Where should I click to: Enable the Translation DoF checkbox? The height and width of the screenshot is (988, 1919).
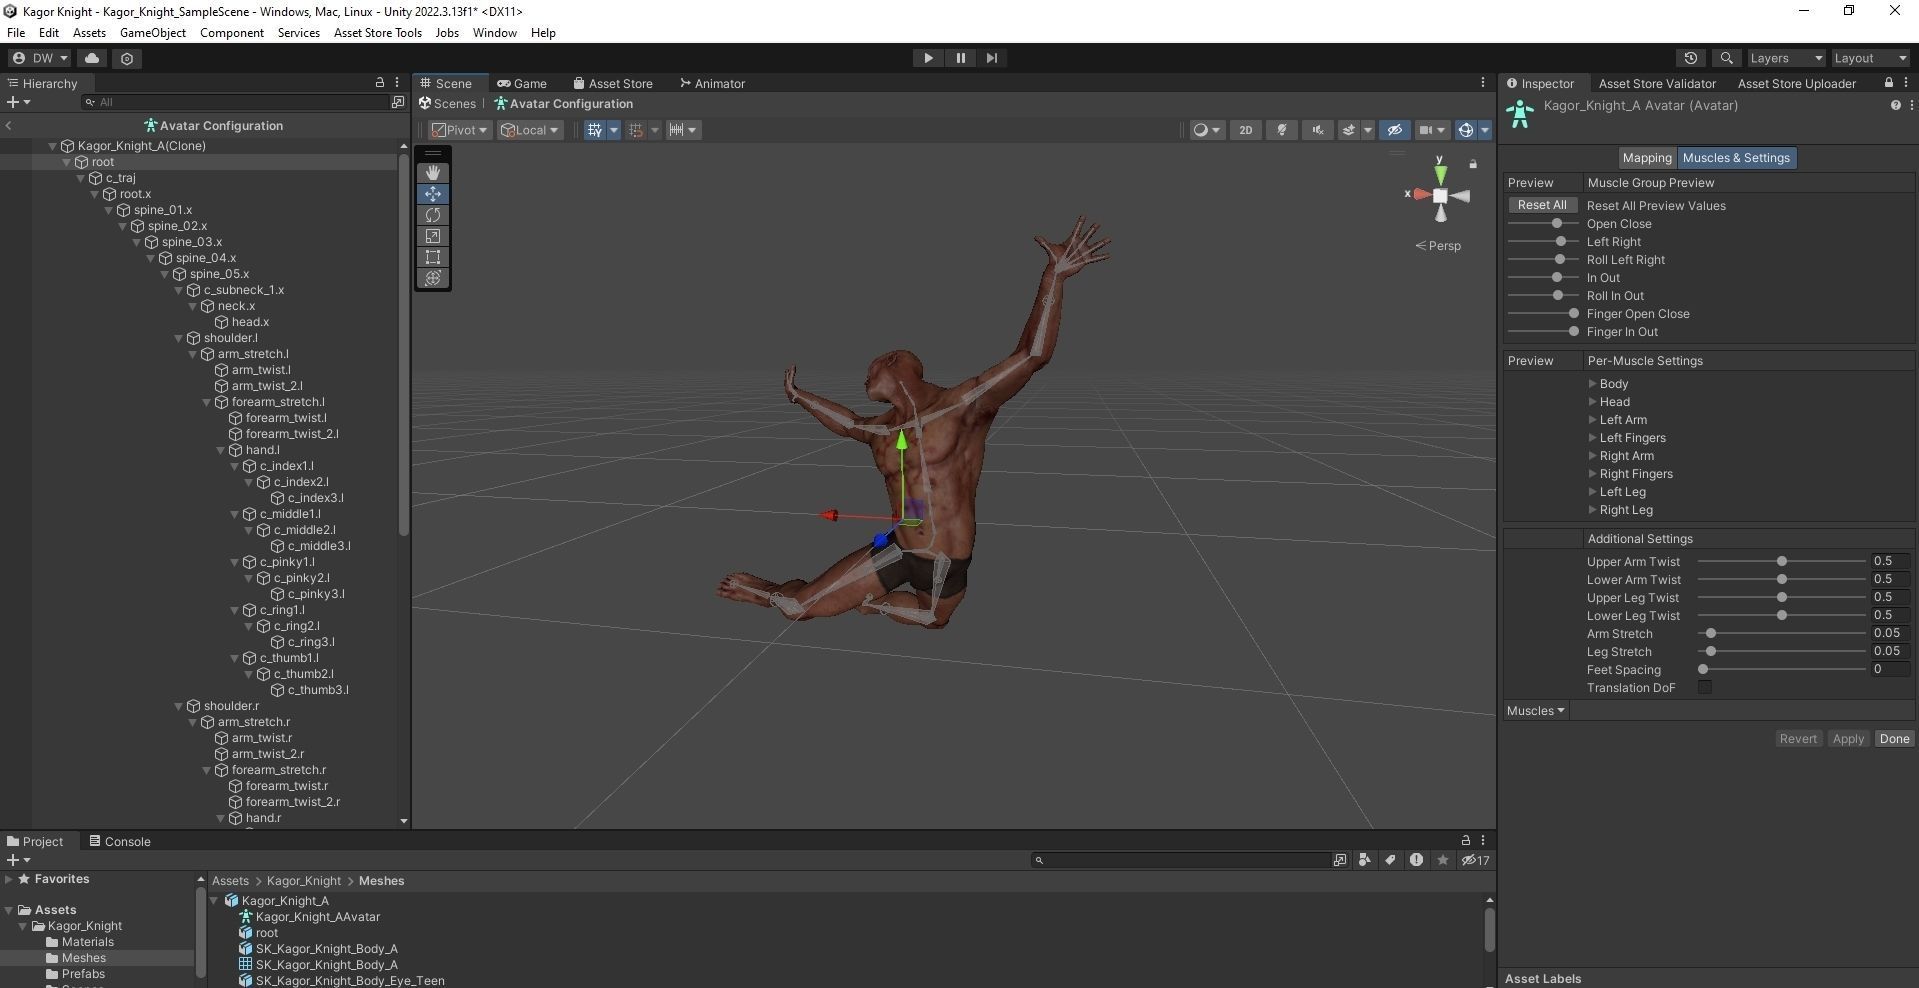pos(1705,688)
